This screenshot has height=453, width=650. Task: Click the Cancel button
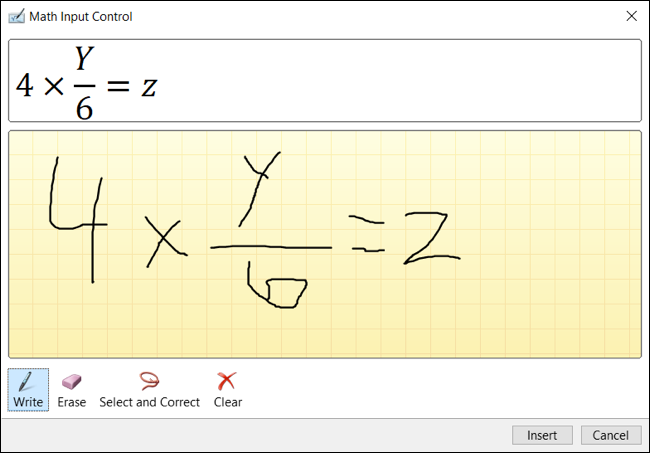coord(611,435)
